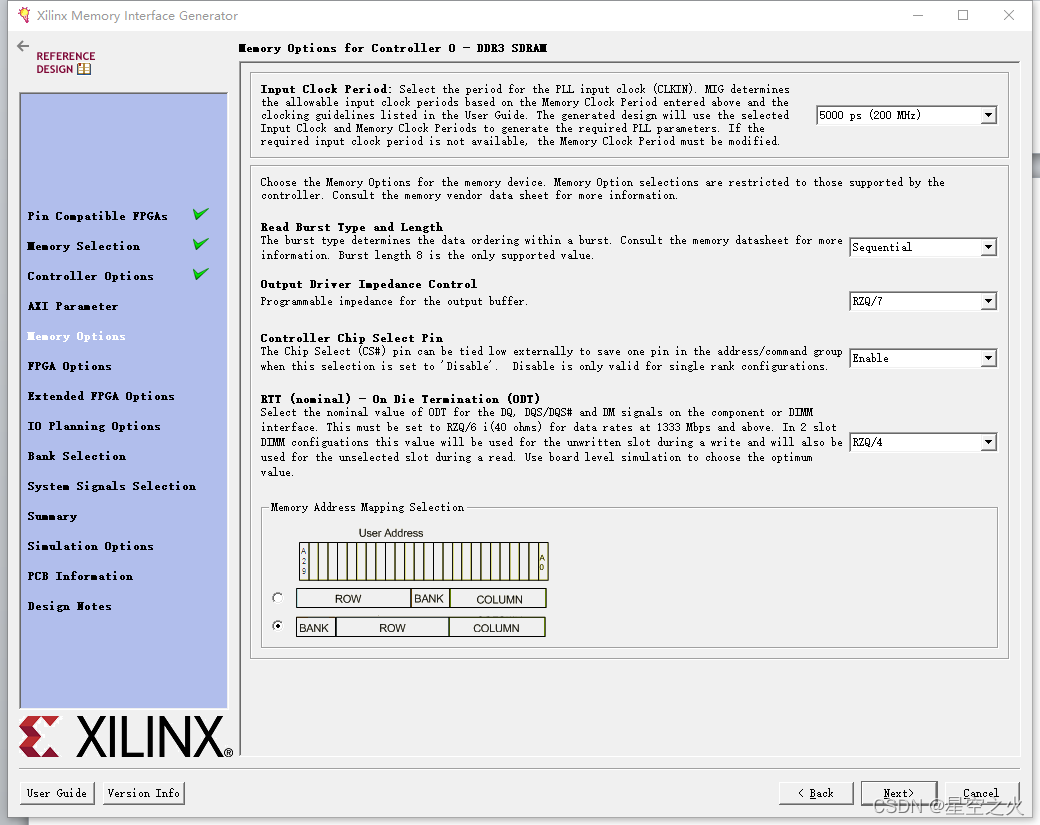Select BANK ROW COLUMN address mapping radio
The image size is (1040, 825).
click(x=278, y=625)
